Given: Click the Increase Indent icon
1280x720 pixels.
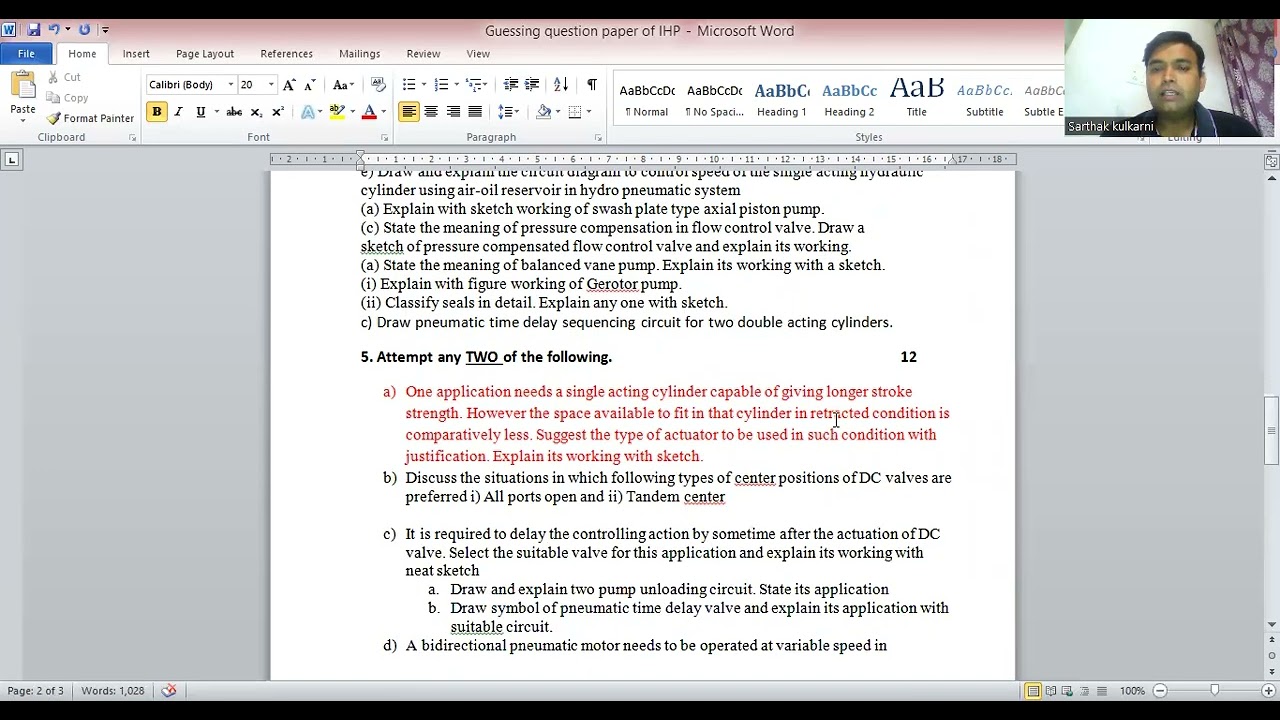Looking at the screenshot, I should click(532, 85).
